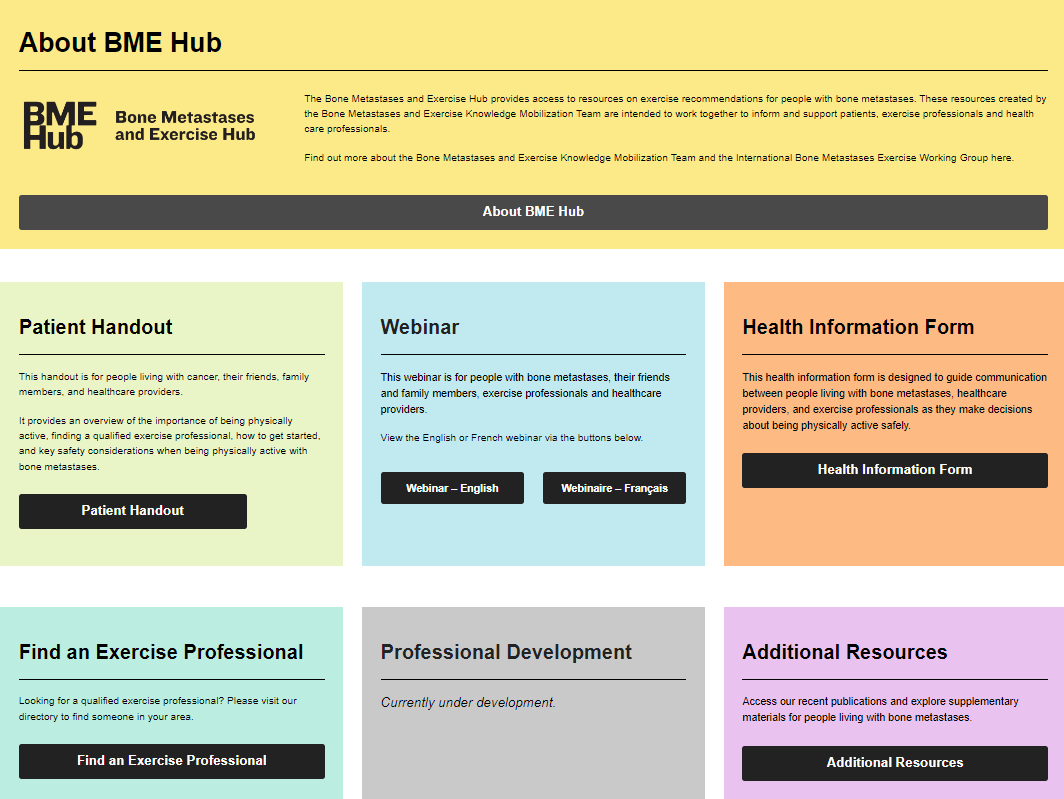Click the Webinar section heading
Screen dimensions: 1064x799
click(x=420, y=327)
